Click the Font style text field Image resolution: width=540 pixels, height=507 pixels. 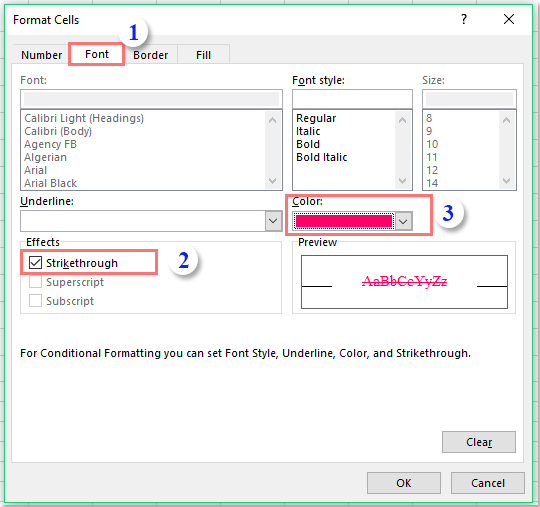coord(352,99)
